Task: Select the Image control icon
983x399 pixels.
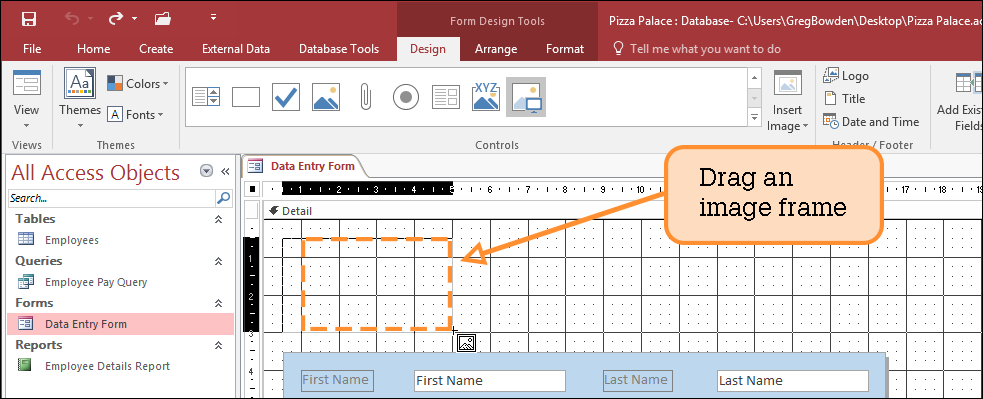Action: point(326,97)
